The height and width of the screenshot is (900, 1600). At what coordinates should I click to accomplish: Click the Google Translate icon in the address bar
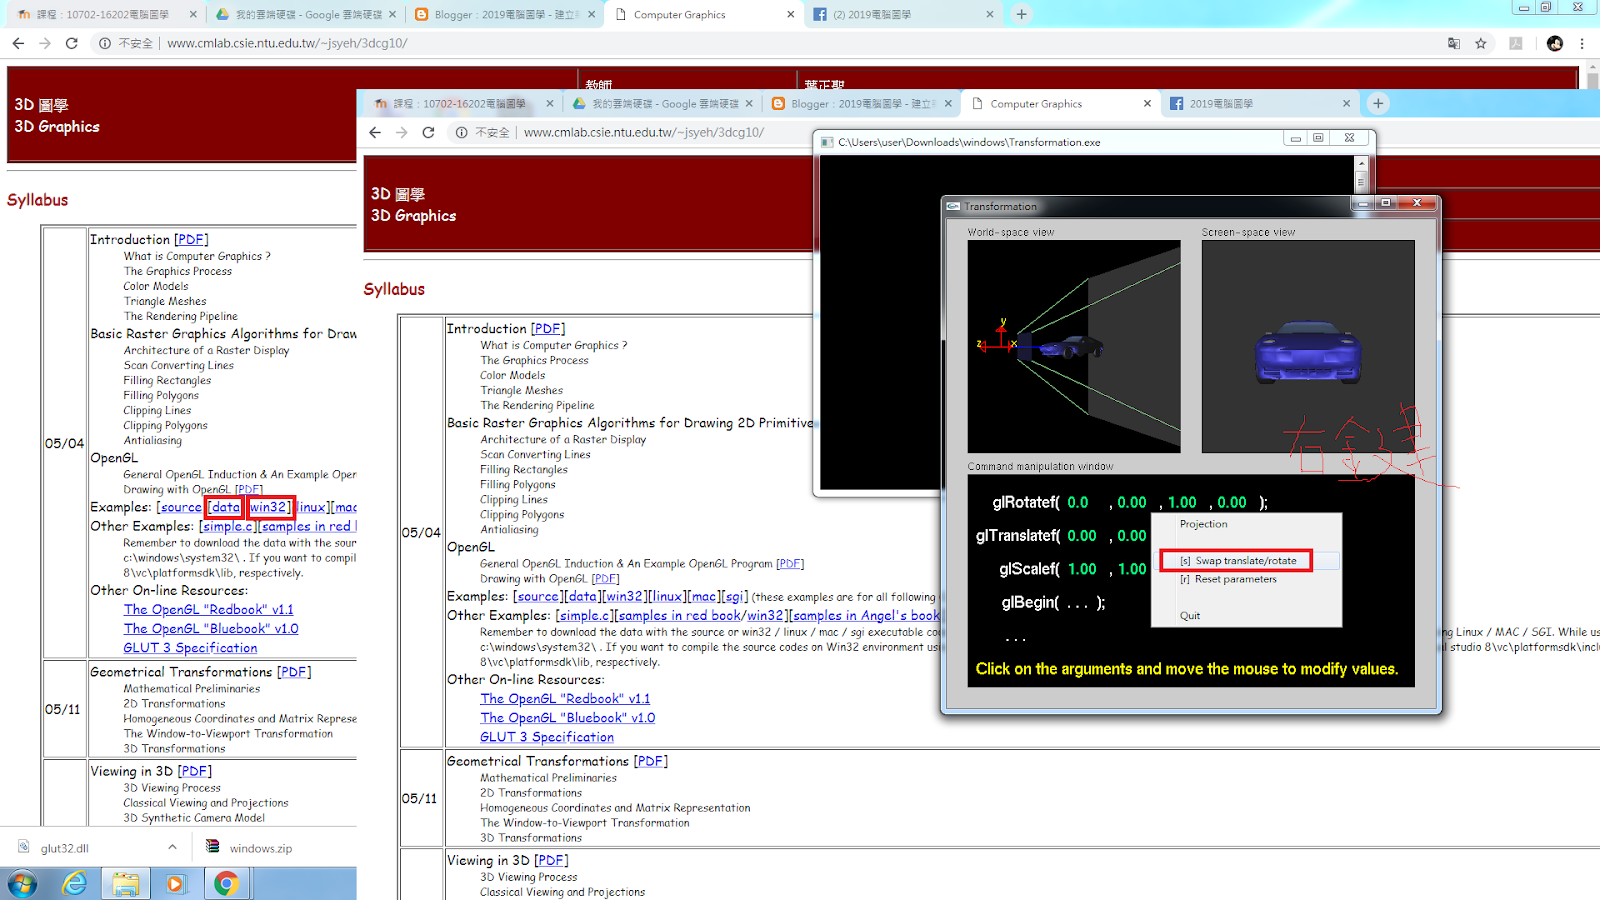[1454, 43]
